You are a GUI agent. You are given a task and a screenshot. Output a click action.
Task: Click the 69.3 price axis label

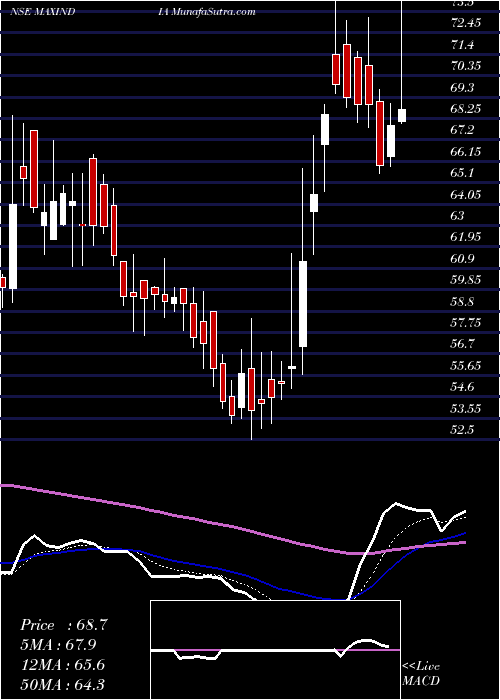(x=463, y=87)
